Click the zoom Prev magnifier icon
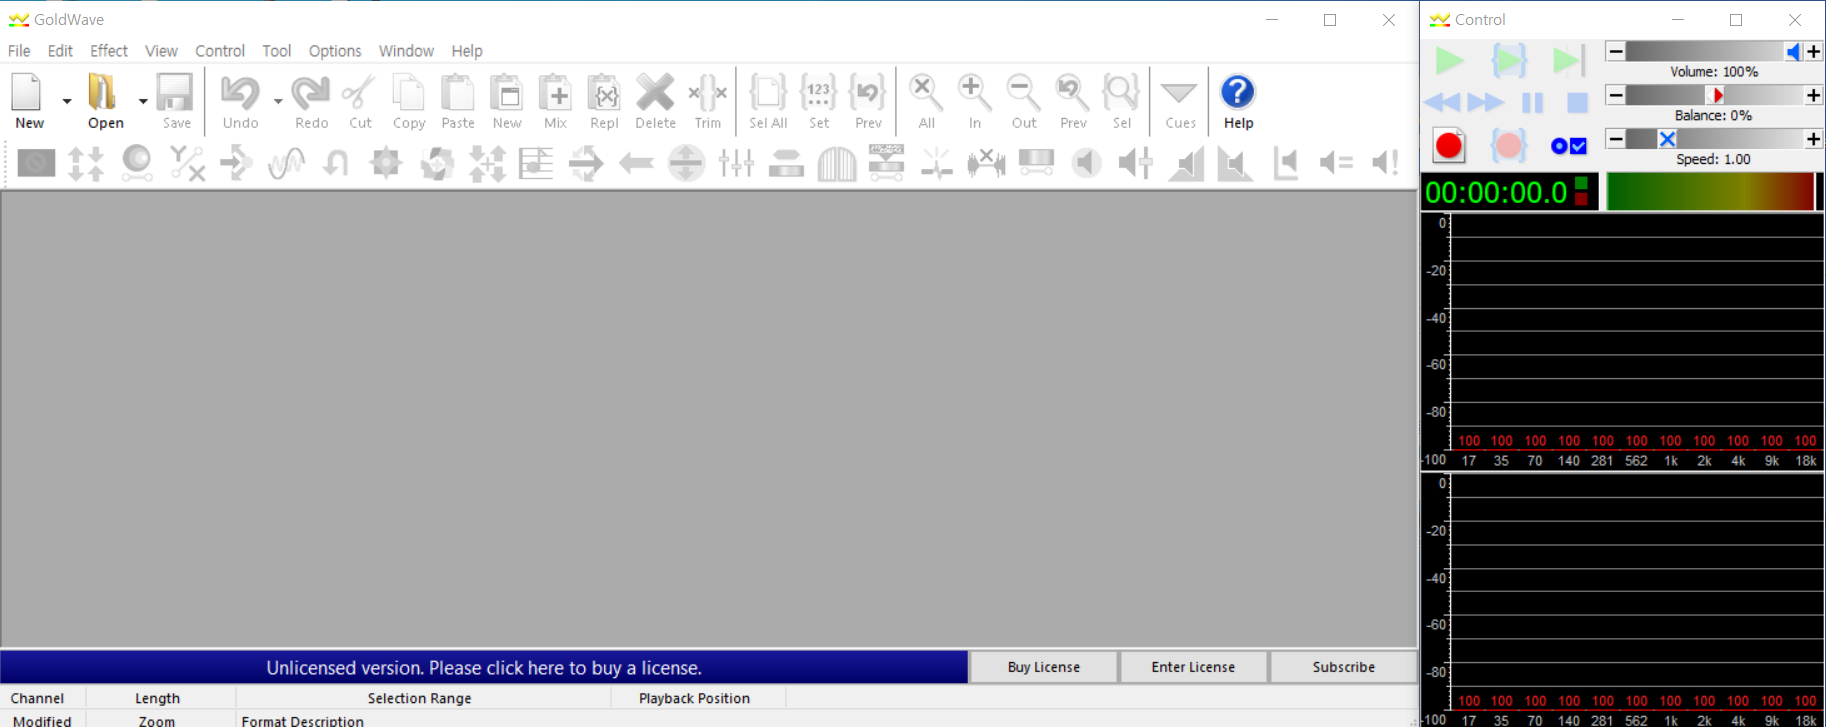 tap(1073, 100)
